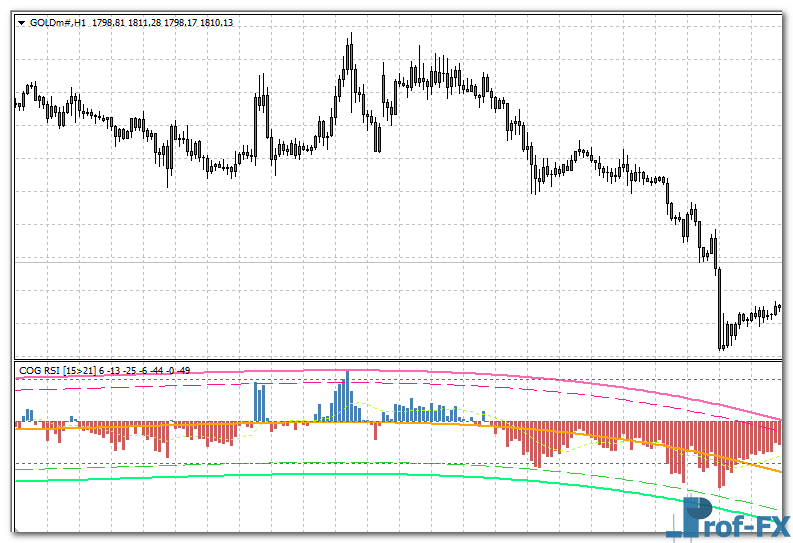Viewport: 793px width, 543px height.
Task: Click the separator between chart and indicator window
Action: point(400,359)
